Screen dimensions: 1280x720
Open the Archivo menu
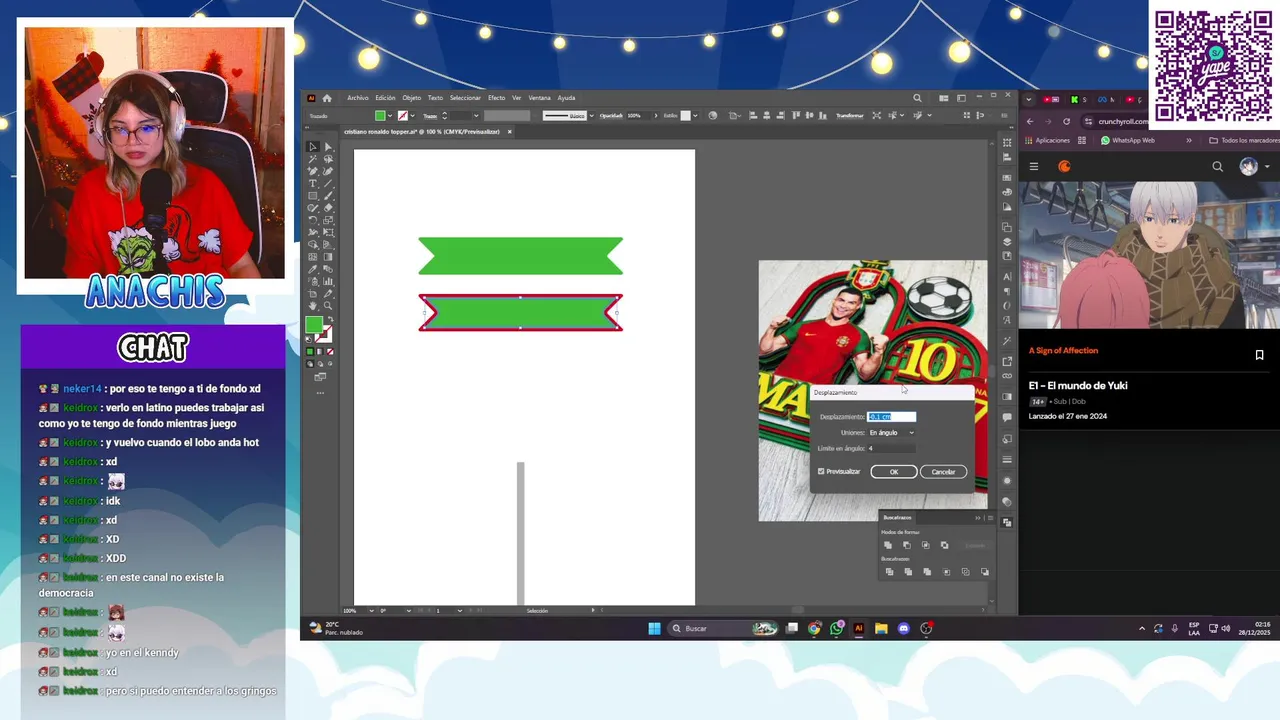click(x=358, y=98)
